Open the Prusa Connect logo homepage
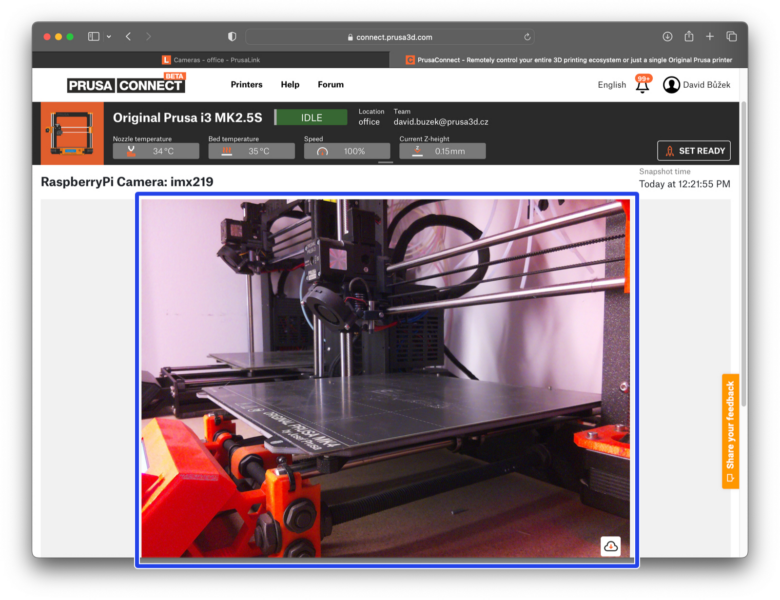Image resolution: width=780 pixels, height=600 pixels. [126, 84]
